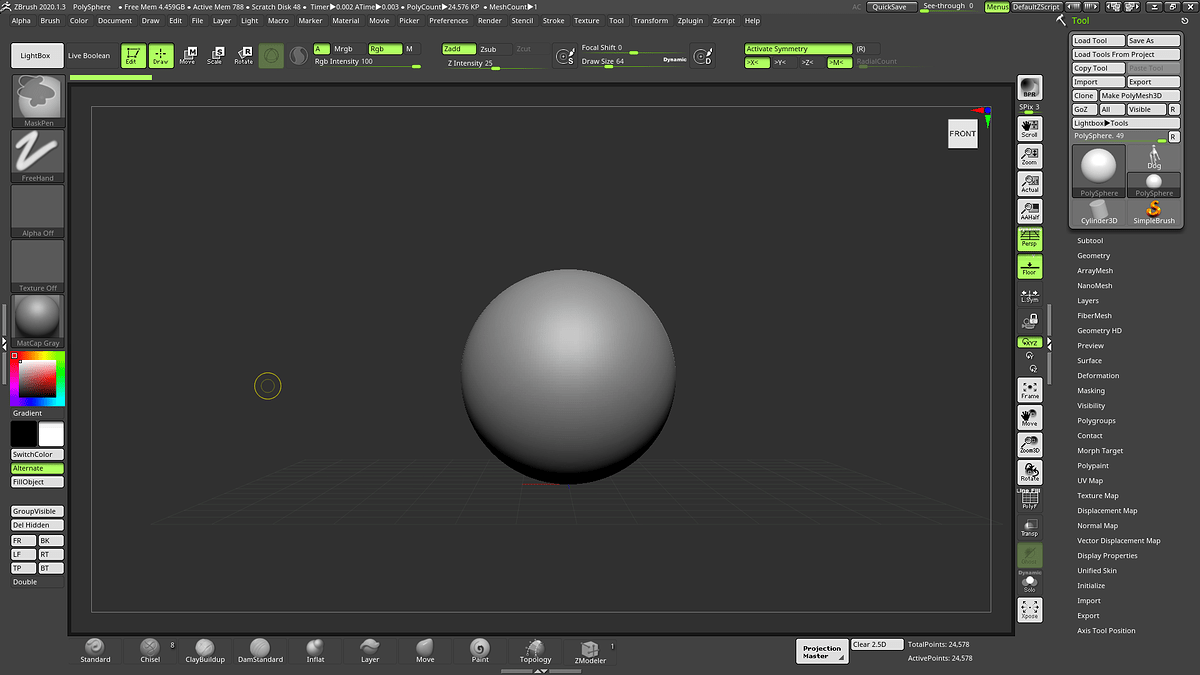Open the Brush menu
The height and width of the screenshot is (675, 1200).
pyautogui.click(x=50, y=20)
